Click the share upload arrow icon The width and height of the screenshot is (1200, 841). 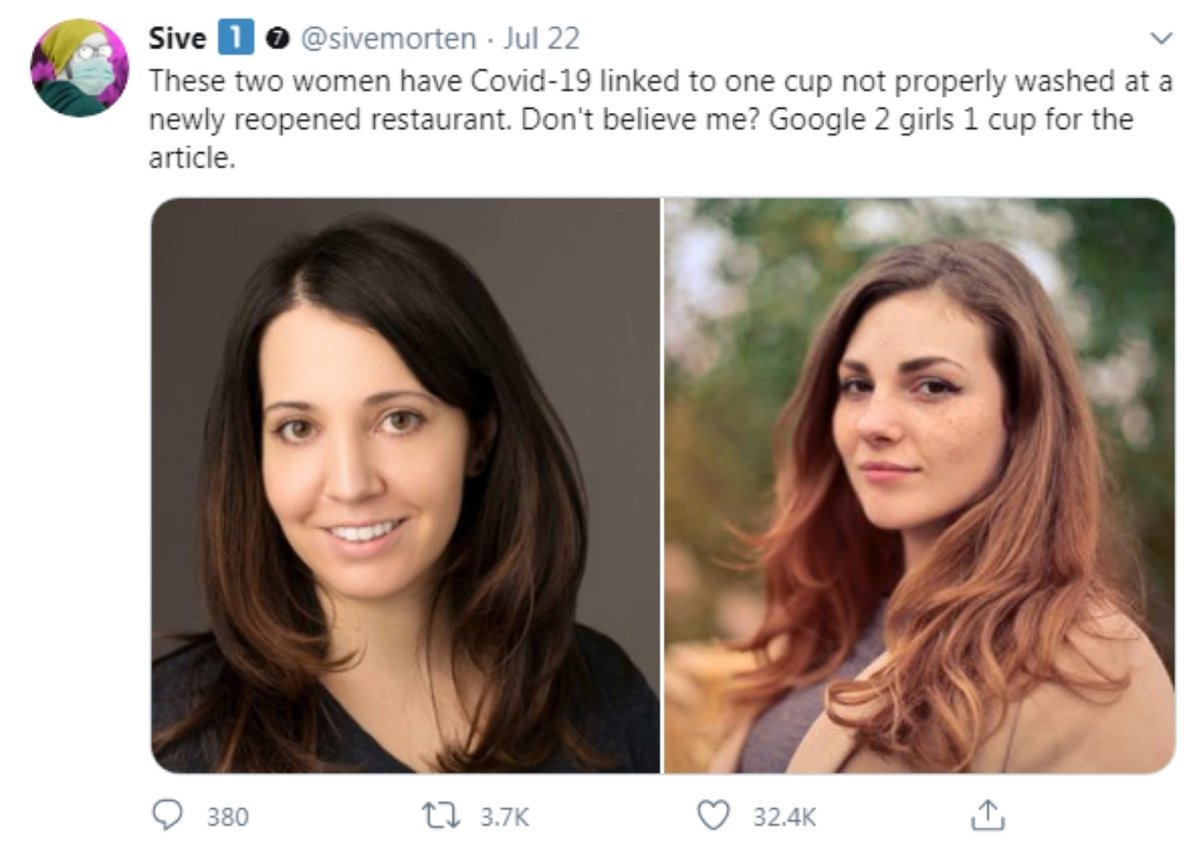point(986,816)
